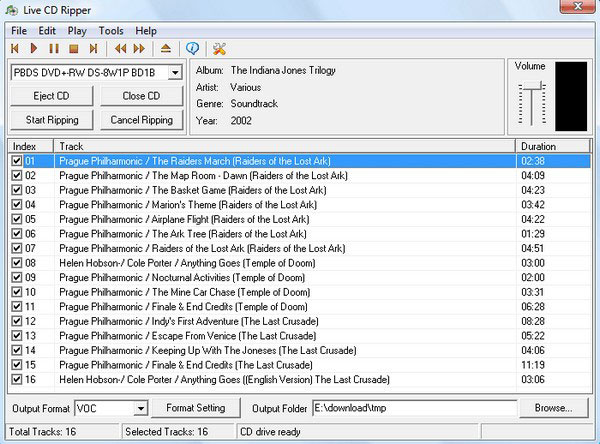Uncheck track 01 The Raiders March

point(16,160)
